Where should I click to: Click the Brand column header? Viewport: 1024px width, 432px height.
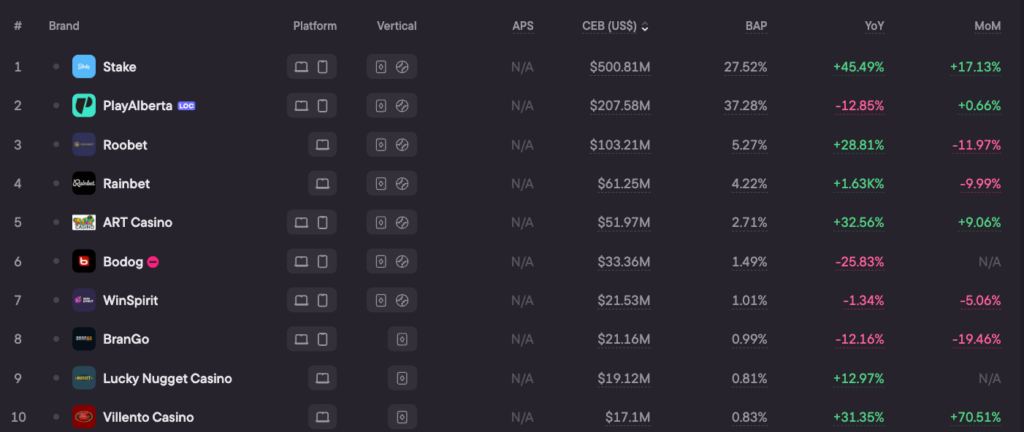tap(64, 26)
